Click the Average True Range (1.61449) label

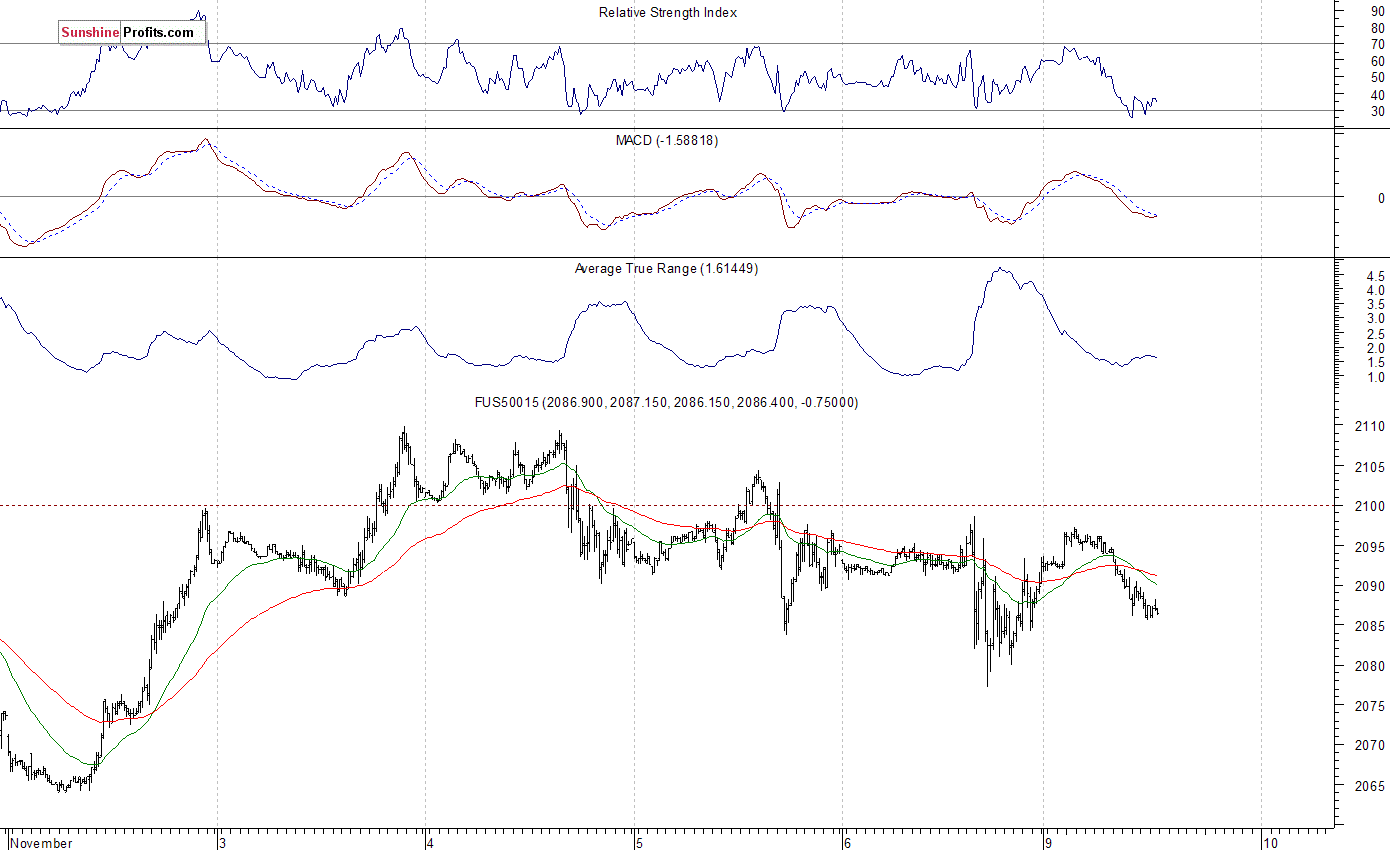(x=666, y=269)
